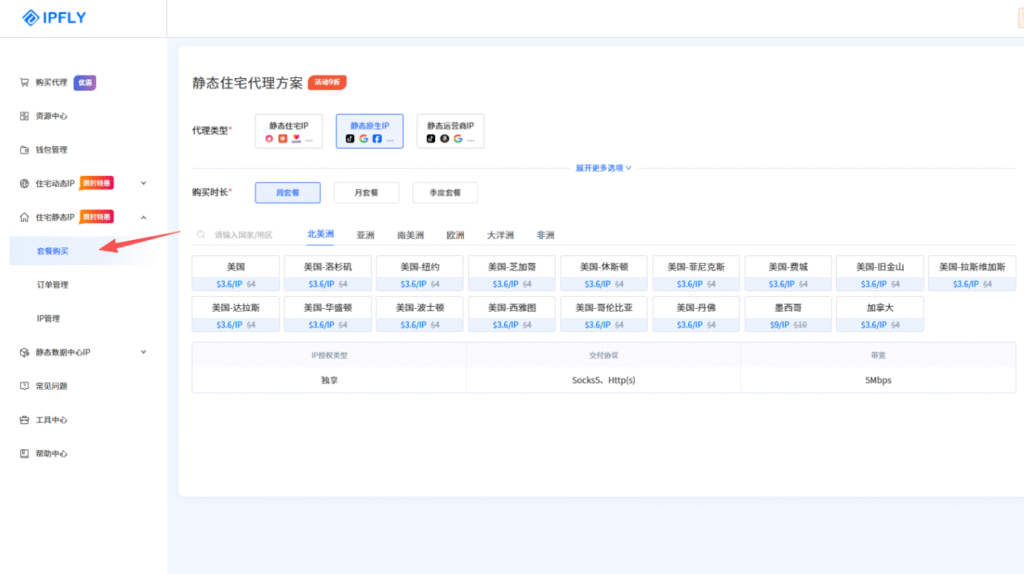The width and height of the screenshot is (1024, 574).
Task: Click the 资源中心 grid icon
Action: pos(24,116)
